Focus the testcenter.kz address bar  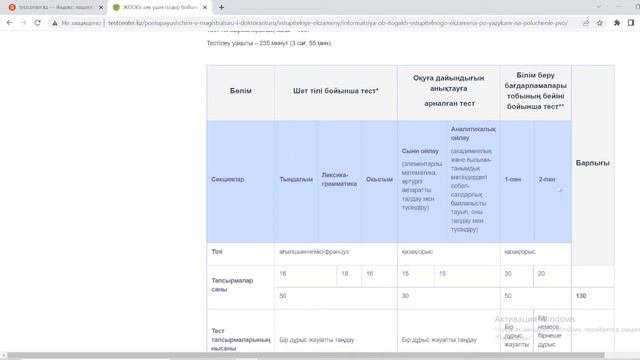click(x=338, y=23)
